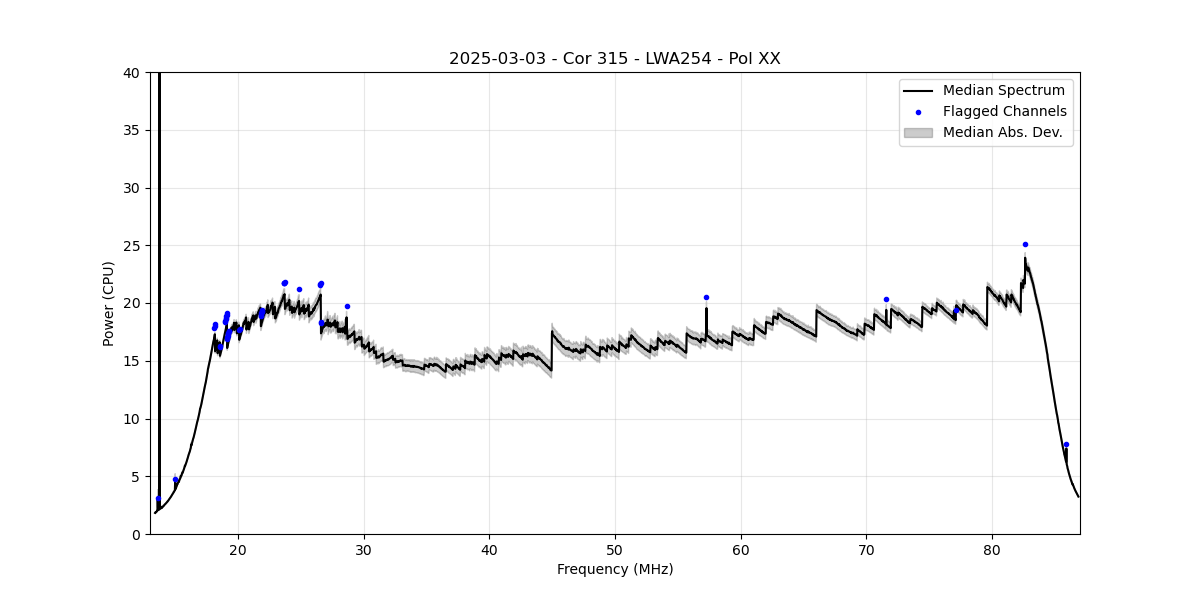1200x600 pixels.
Task: Select the flagged dot near 15 MHz on the rising edge
Action: (x=175, y=479)
